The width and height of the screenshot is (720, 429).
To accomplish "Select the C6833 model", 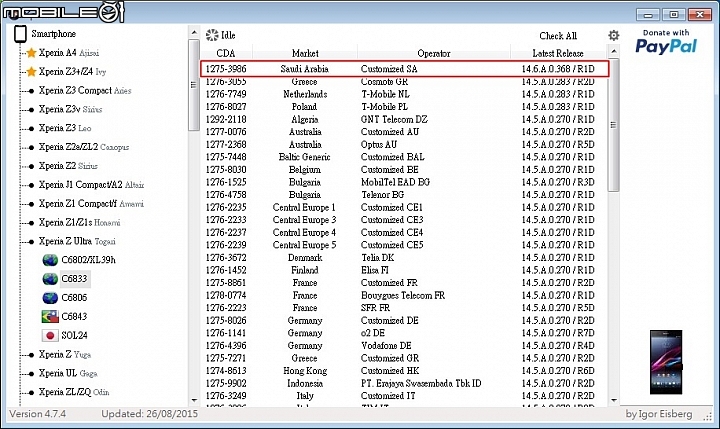I will [74, 279].
